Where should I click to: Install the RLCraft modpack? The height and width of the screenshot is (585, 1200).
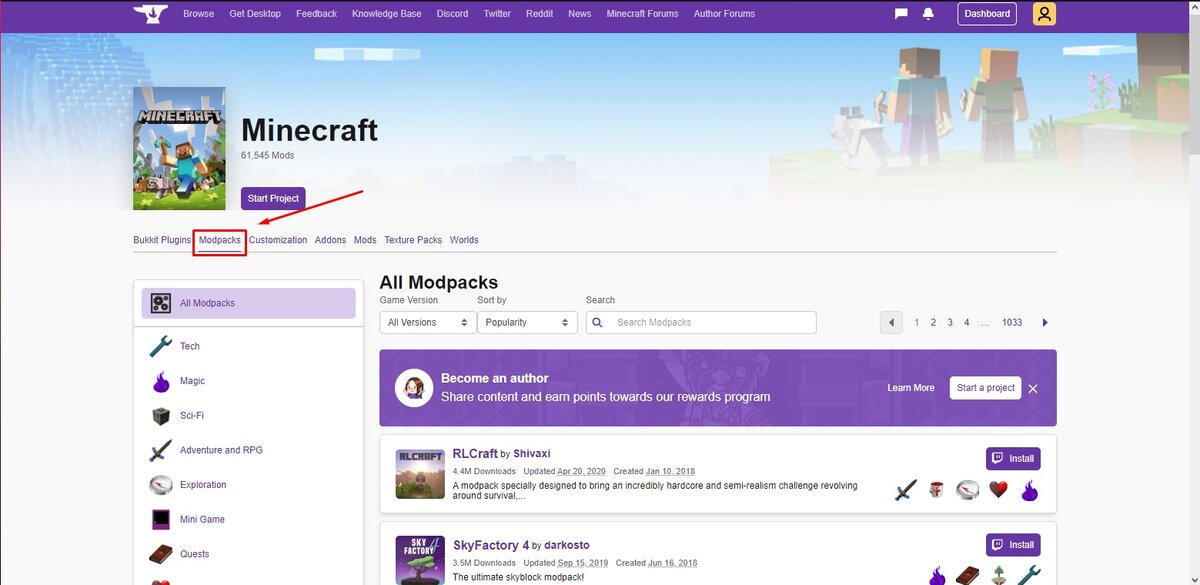click(x=1013, y=459)
